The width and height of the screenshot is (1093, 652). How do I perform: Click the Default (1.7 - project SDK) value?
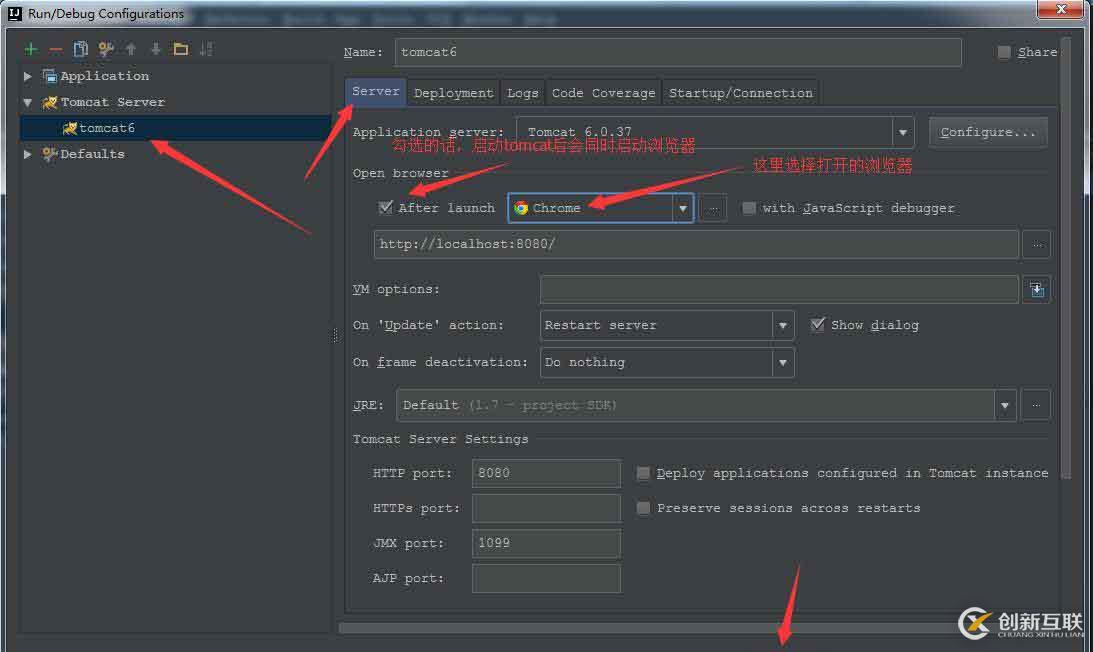click(510, 405)
